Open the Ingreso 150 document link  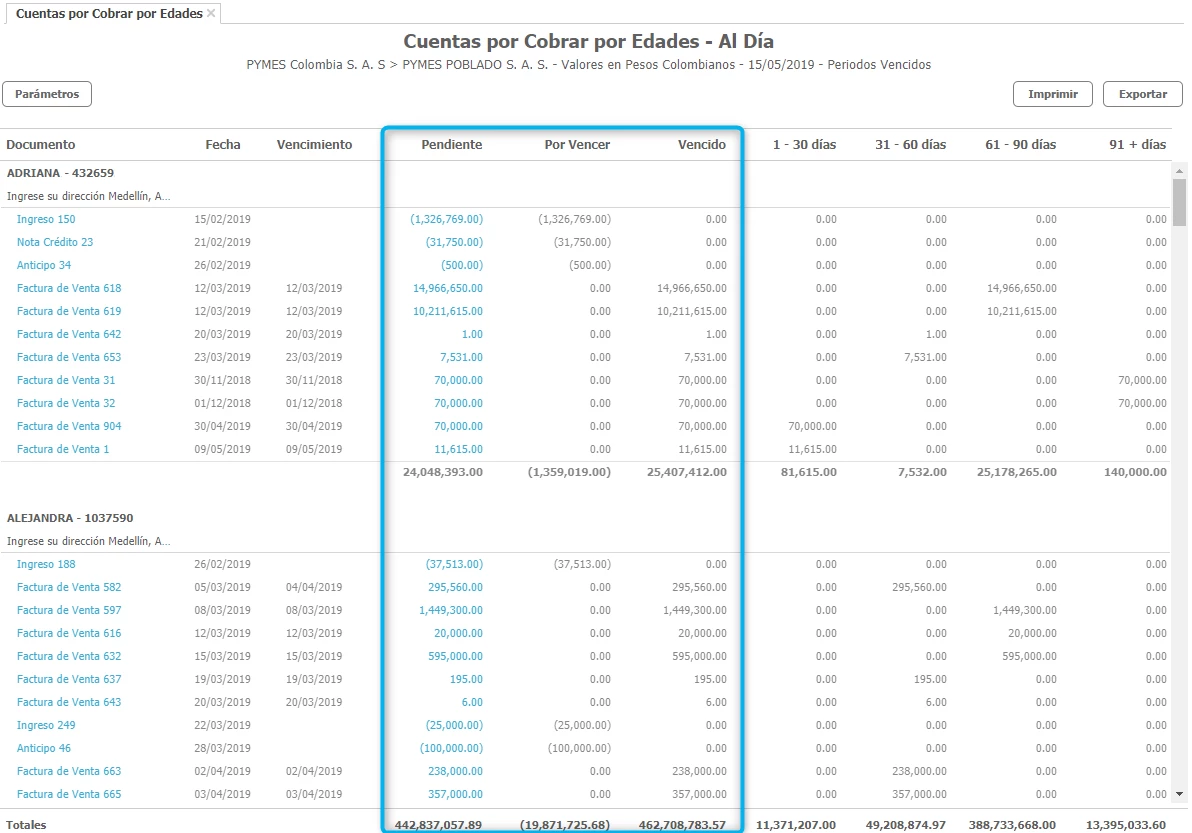coord(46,219)
